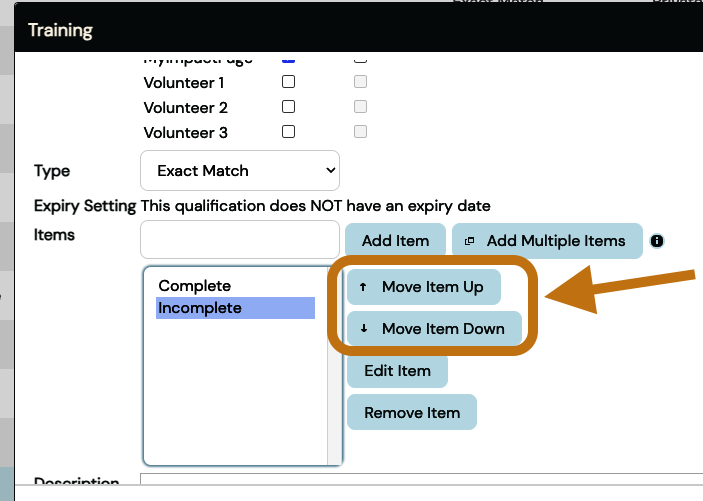Focus the Items text input field
703x501 pixels.
point(240,240)
